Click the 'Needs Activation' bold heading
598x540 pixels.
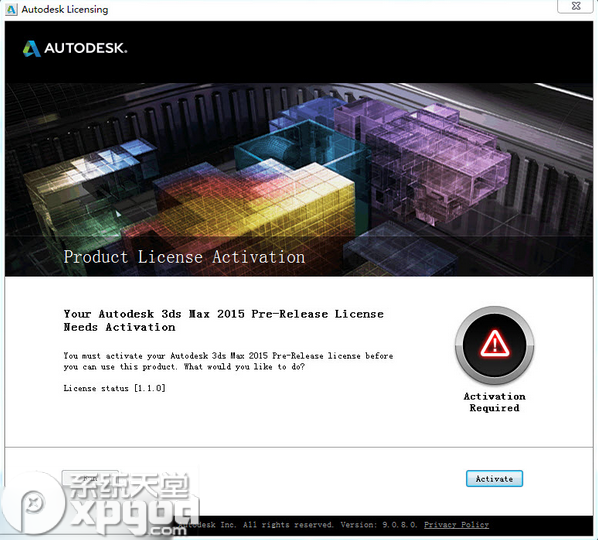pyautogui.click(x=119, y=327)
